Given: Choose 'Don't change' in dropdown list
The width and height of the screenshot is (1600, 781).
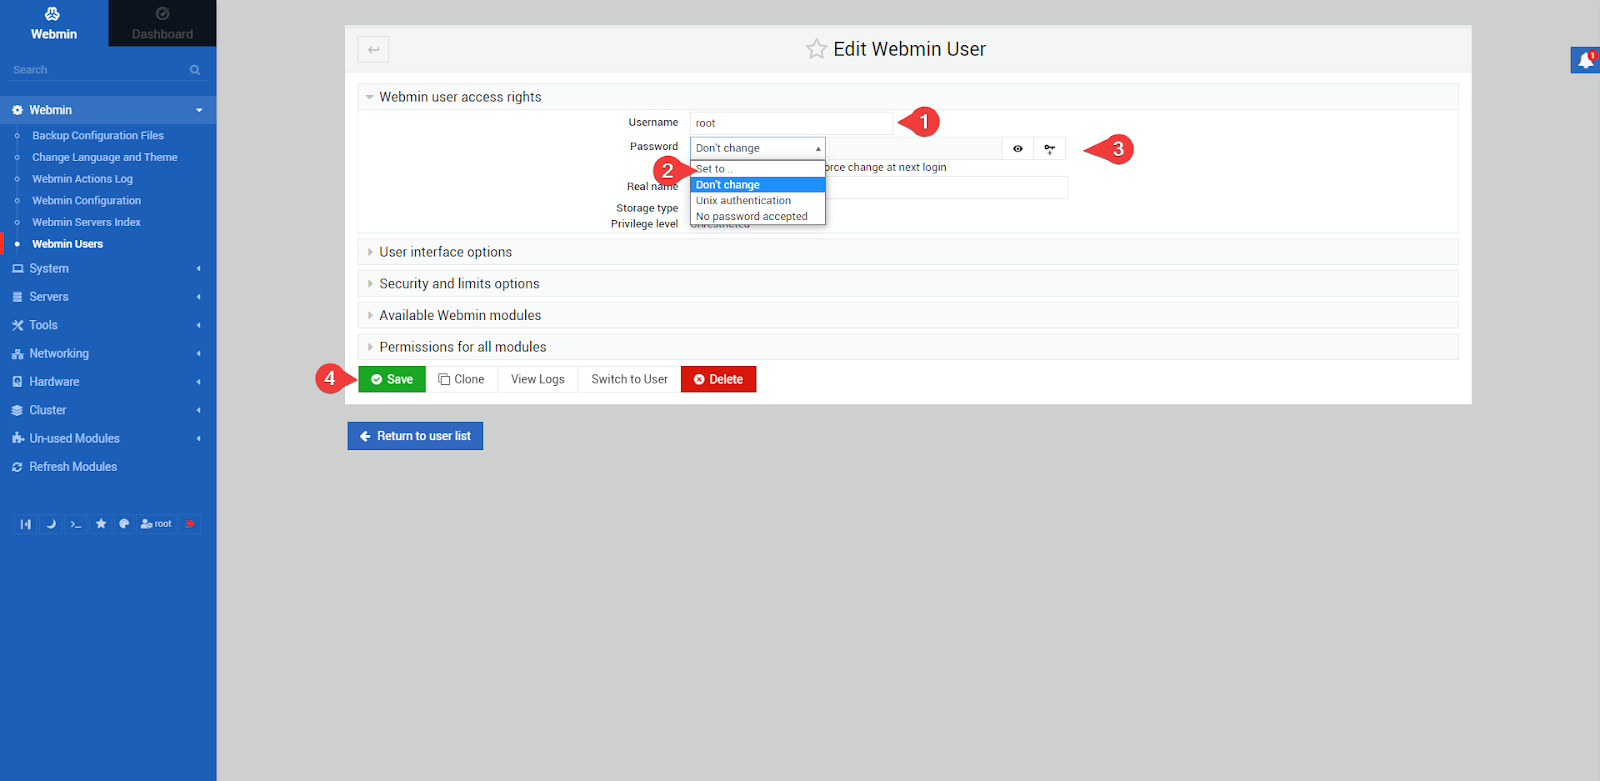Looking at the screenshot, I should (758, 185).
